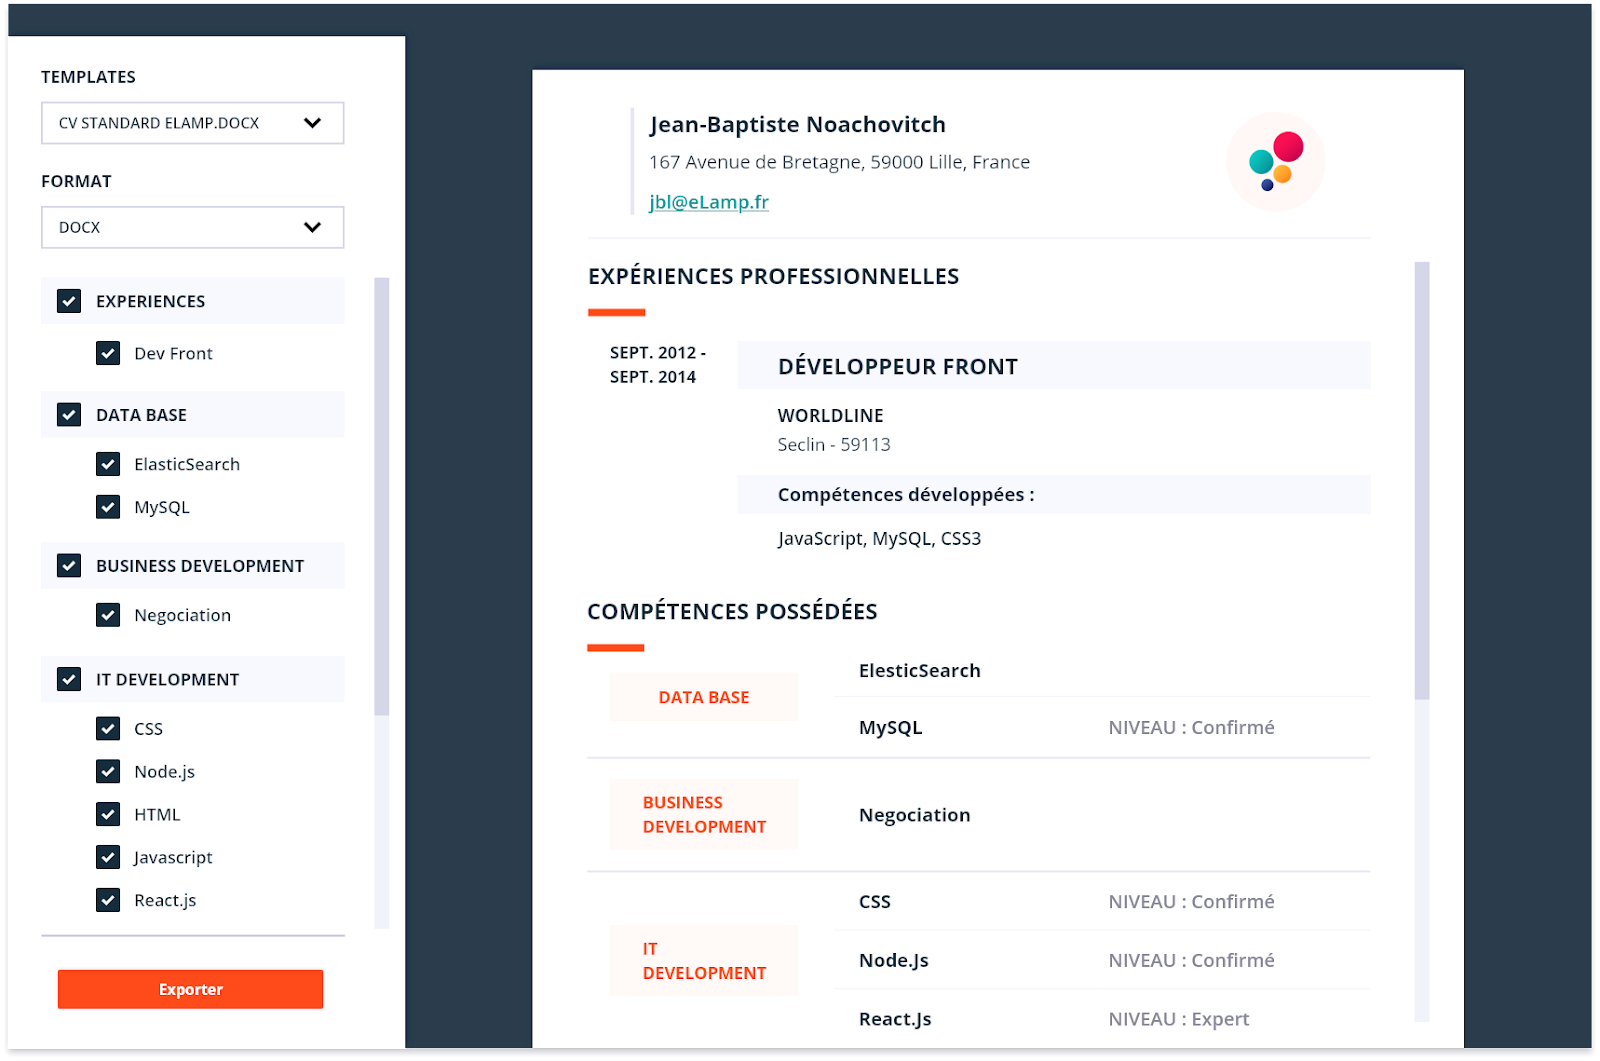This screenshot has width=1600, height=1061.
Task: Click the address line 167 Avenue de Bretagne
Action: click(x=839, y=162)
